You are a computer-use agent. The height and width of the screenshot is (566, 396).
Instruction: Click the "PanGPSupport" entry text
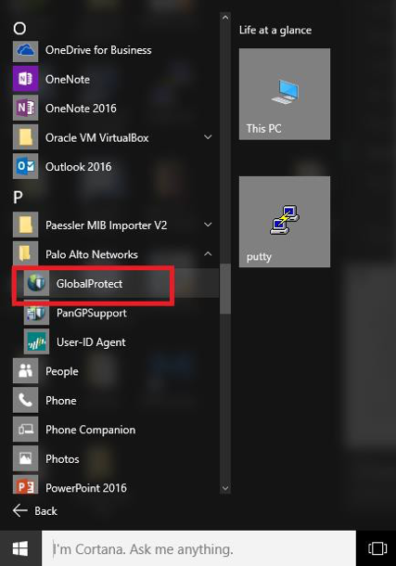tap(91, 313)
